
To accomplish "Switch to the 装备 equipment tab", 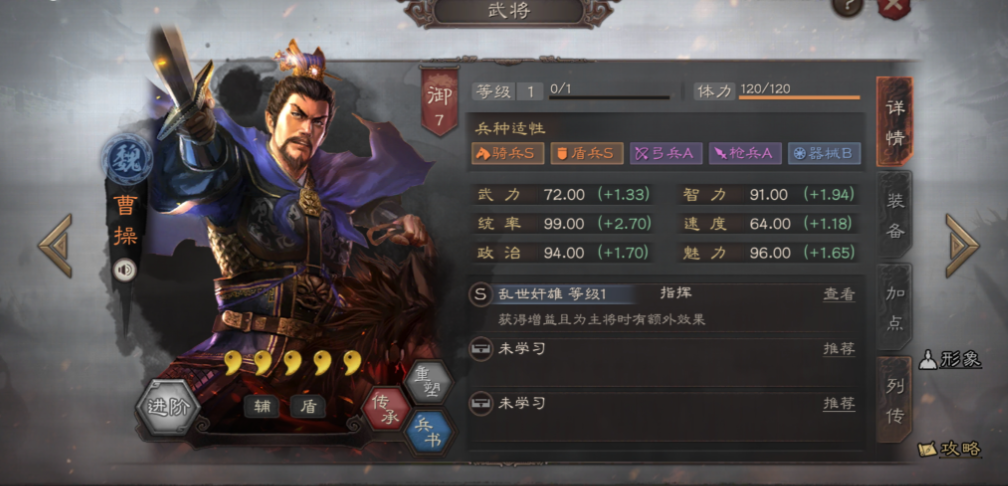I will 894,215.
